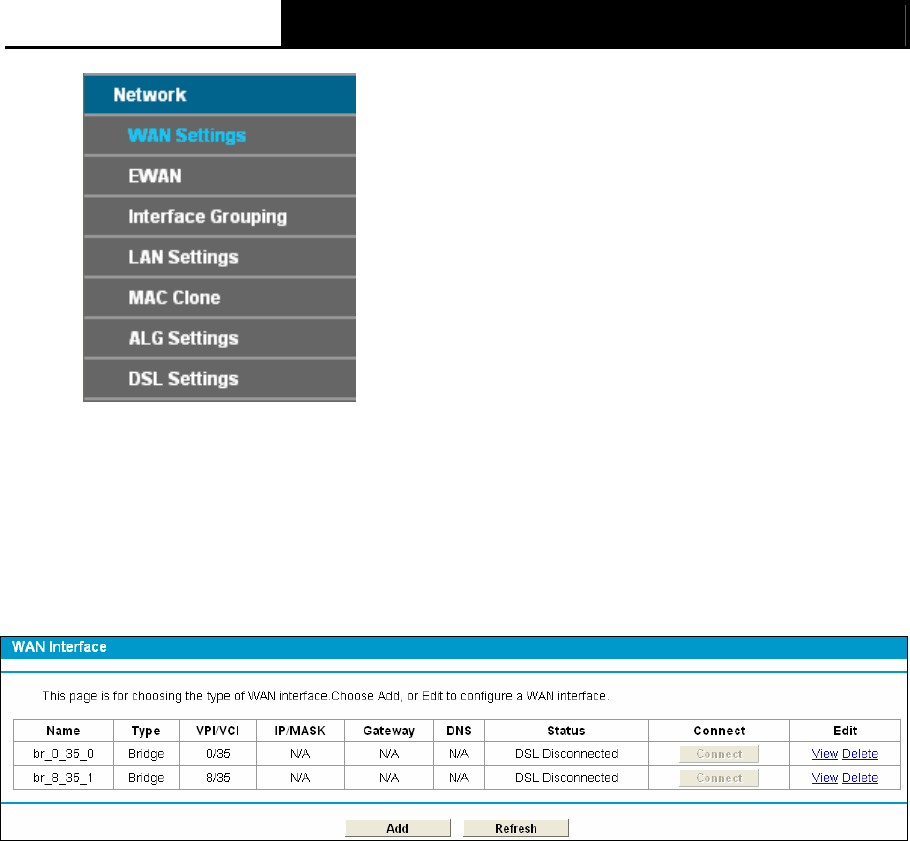The width and height of the screenshot is (910, 841).
Task: Go to Interface Grouping
Action: tap(219, 216)
